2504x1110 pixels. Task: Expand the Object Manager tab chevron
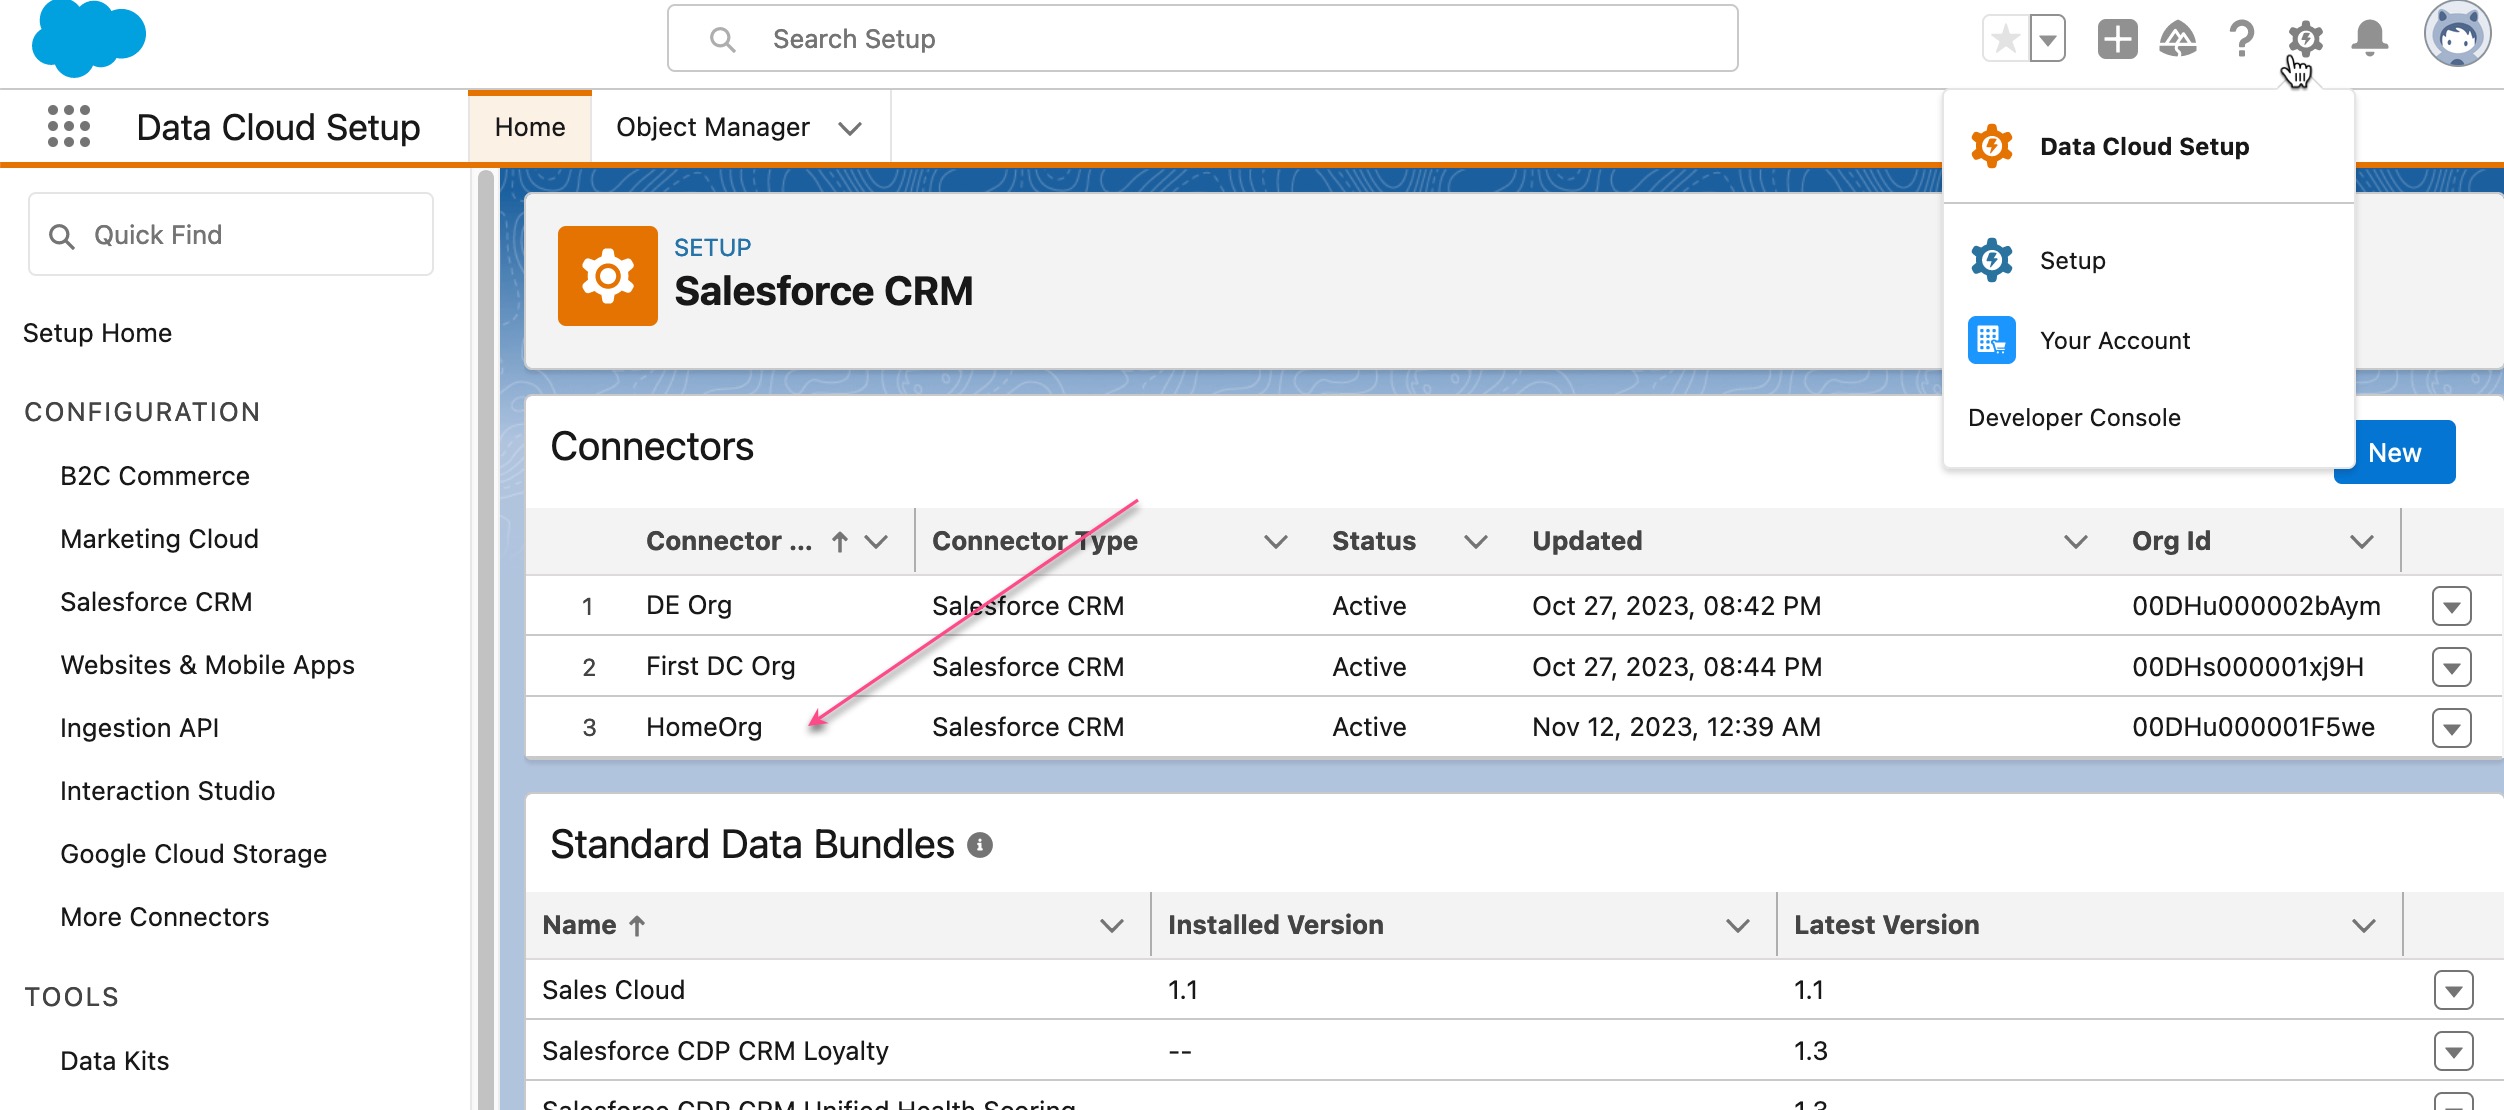[850, 128]
